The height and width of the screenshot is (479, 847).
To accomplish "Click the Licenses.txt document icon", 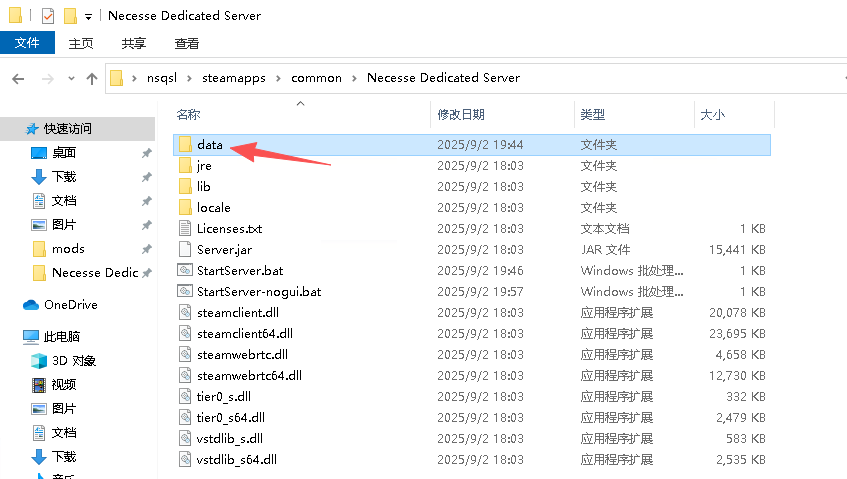I will (x=185, y=228).
